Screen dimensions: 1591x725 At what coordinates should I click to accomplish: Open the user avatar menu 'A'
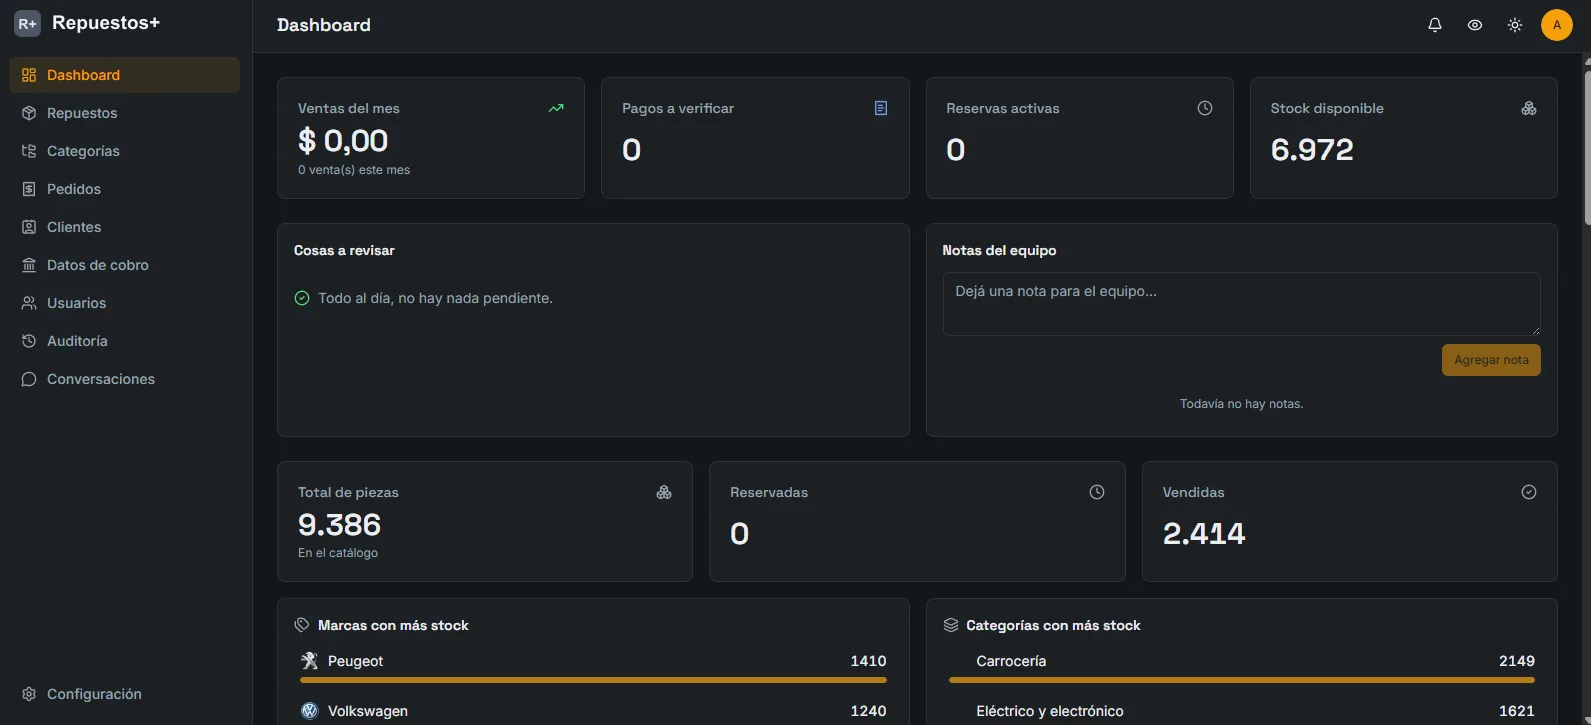(x=1557, y=25)
